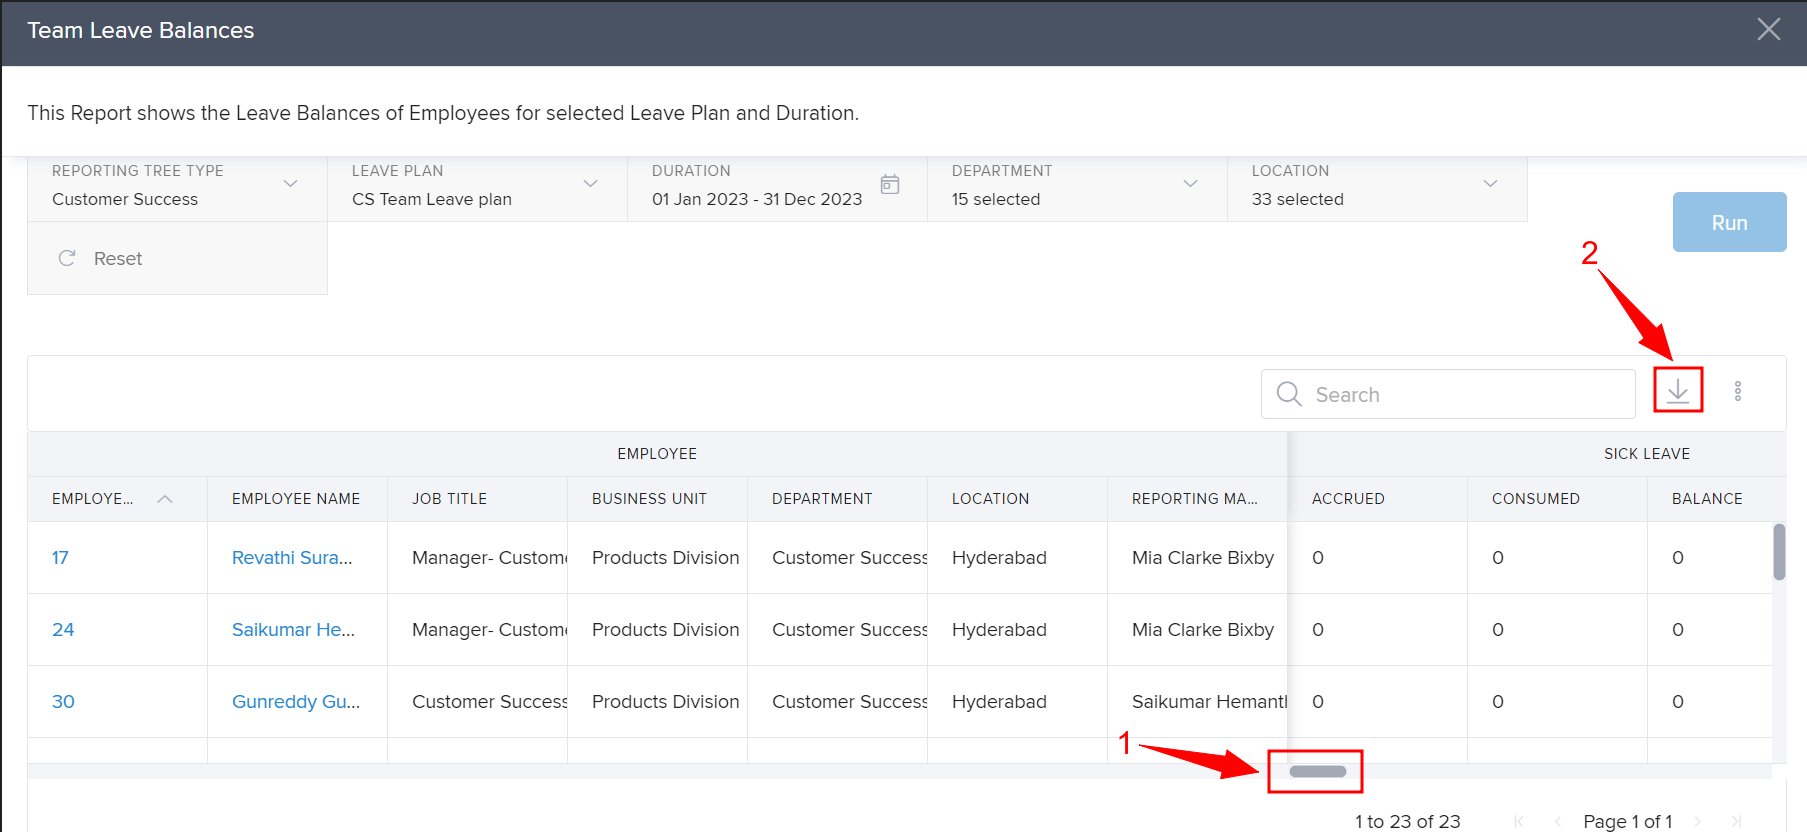Click the Job Title column header
This screenshot has width=1807, height=832.
point(450,499)
